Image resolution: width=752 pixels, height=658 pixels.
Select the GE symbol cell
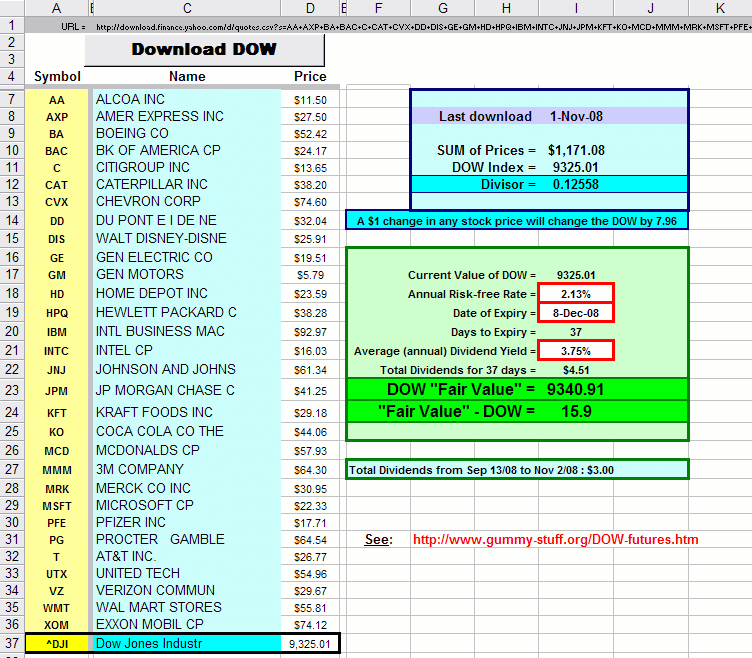(57, 258)
